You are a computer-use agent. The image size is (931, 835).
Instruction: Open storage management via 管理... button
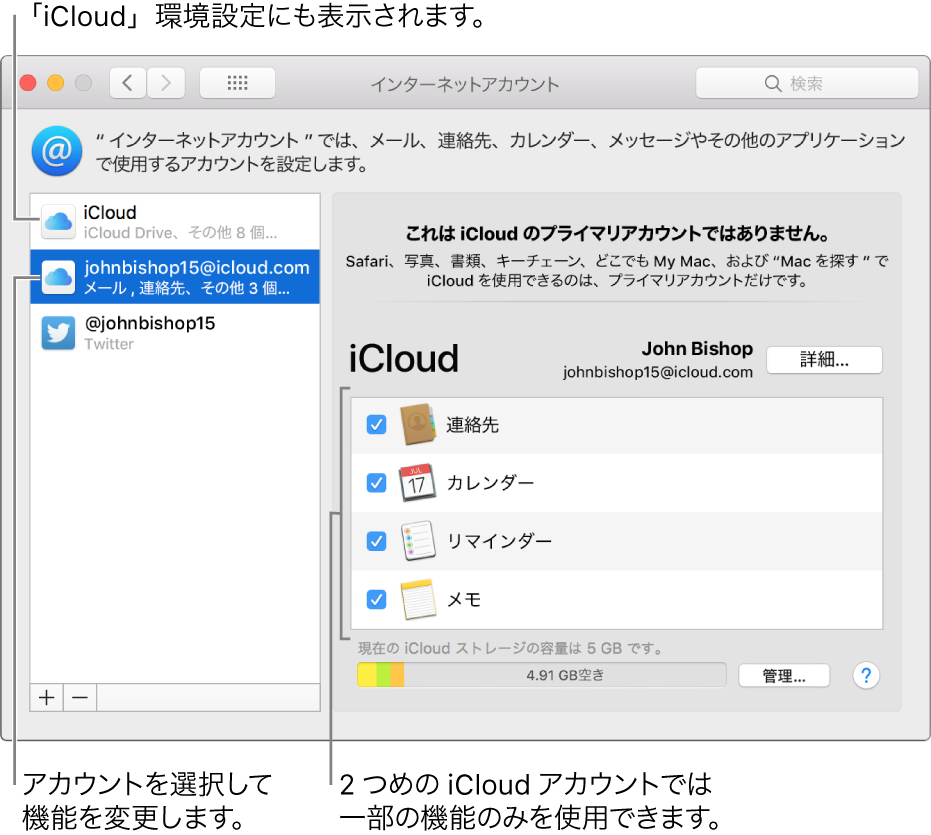(784, 675)
